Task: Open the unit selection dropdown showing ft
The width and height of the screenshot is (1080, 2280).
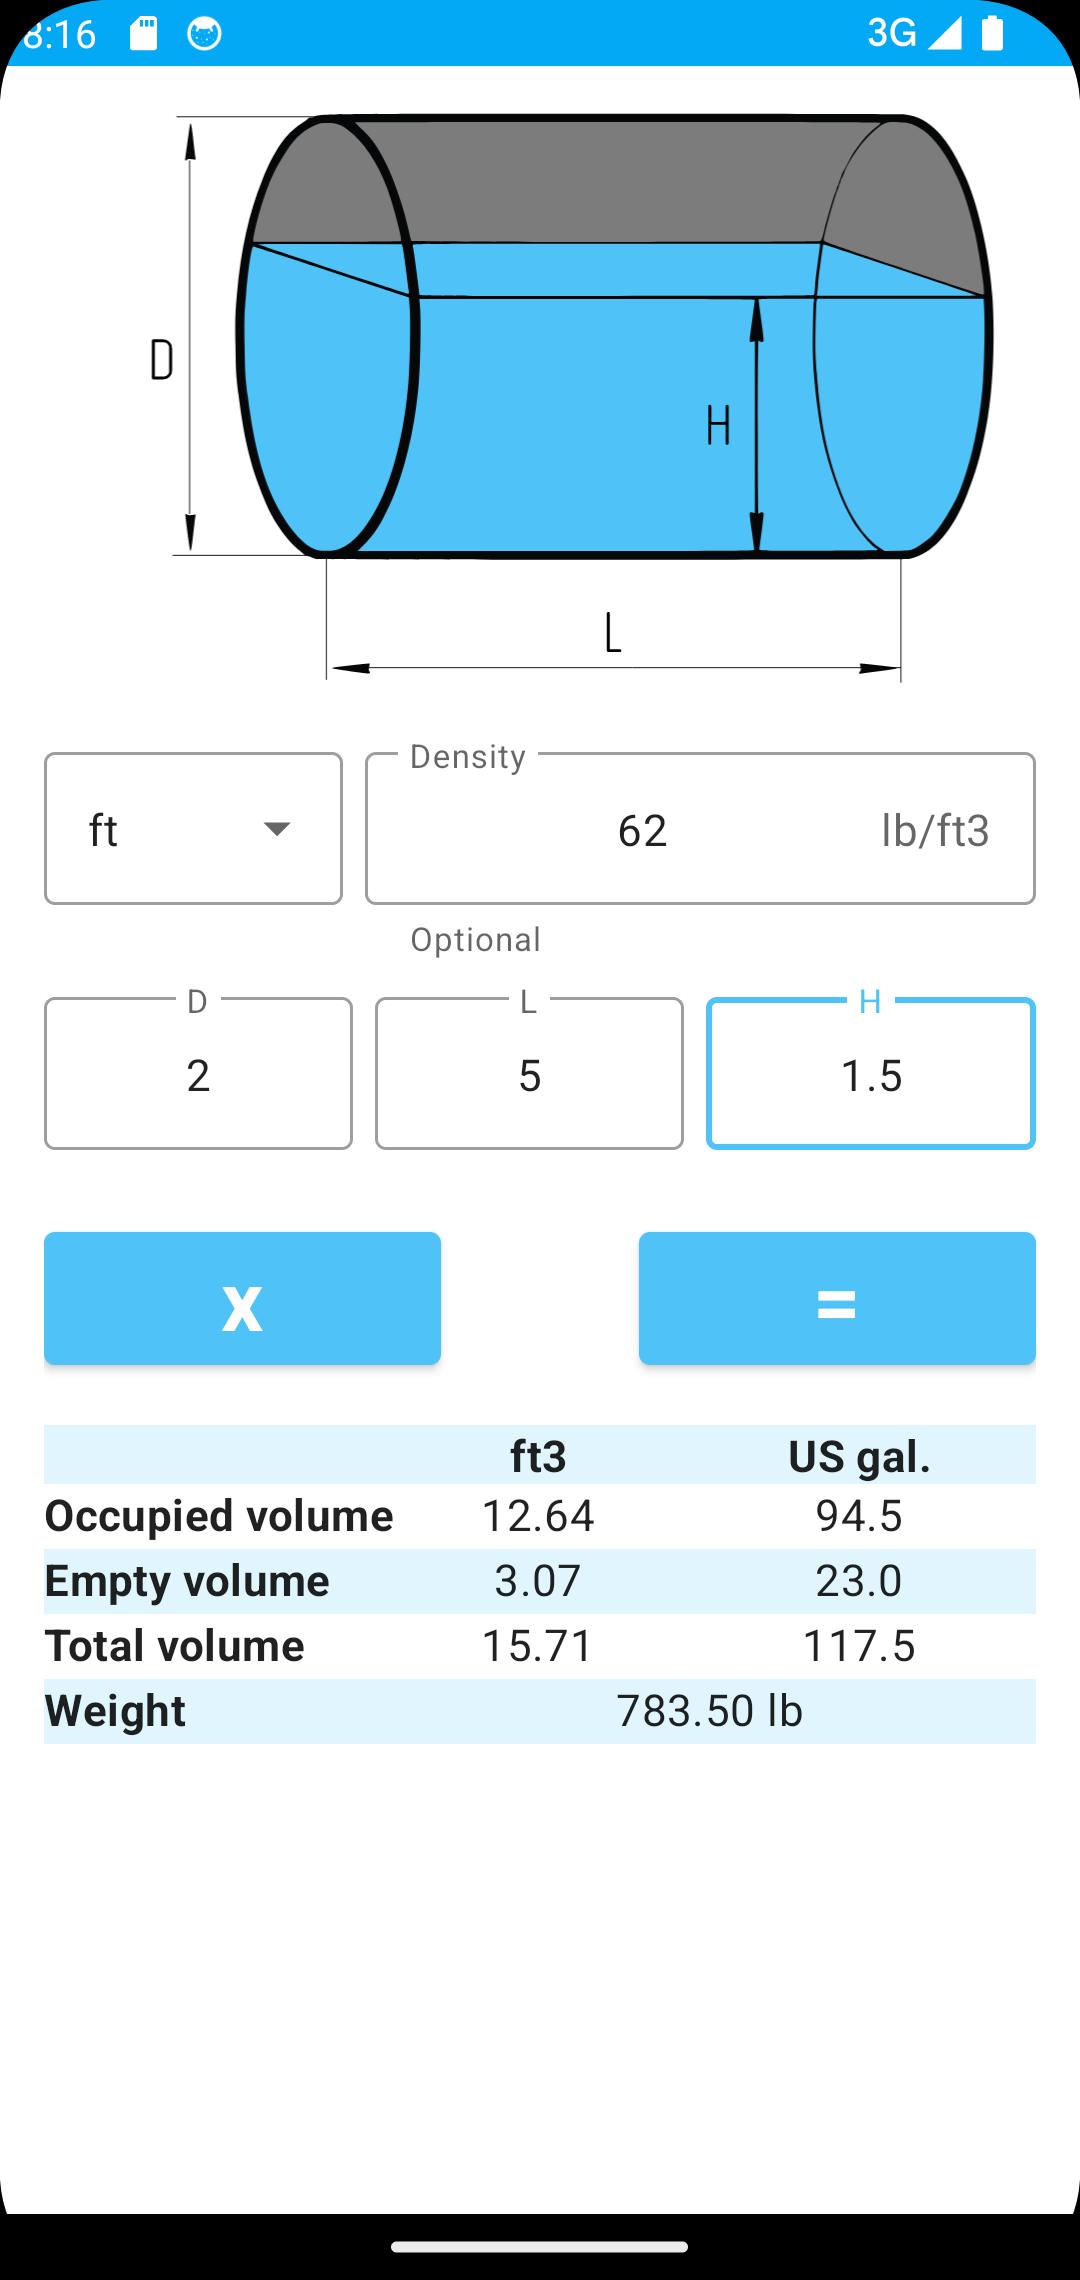Action: (193, 827)
